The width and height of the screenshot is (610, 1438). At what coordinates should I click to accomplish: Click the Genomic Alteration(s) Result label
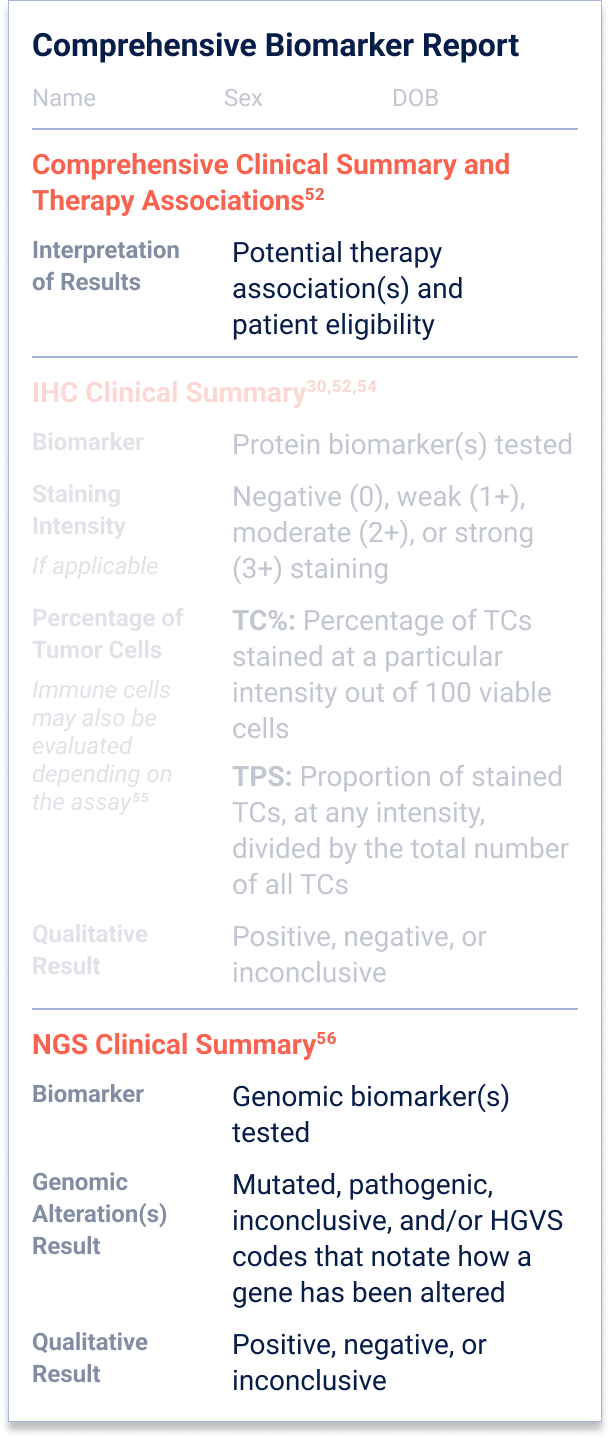[x=100, y=1214]
